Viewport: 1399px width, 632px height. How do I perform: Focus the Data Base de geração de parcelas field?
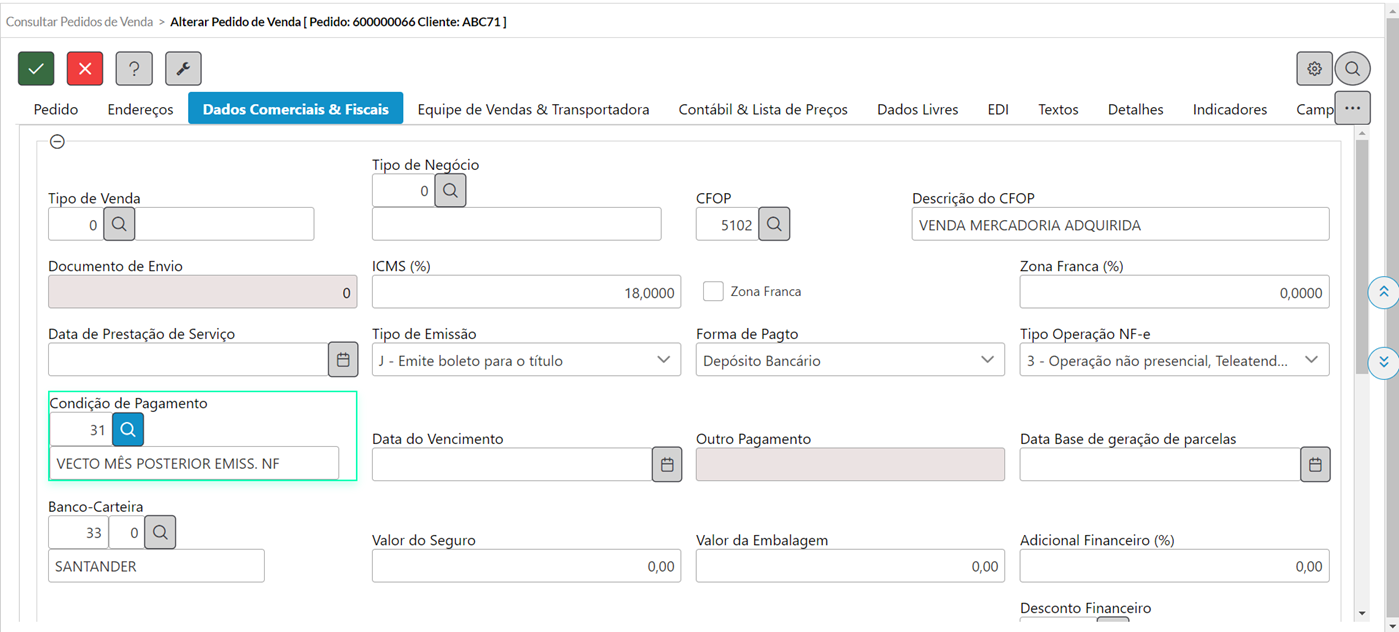pyautogui.click(x=1160, y=464)
